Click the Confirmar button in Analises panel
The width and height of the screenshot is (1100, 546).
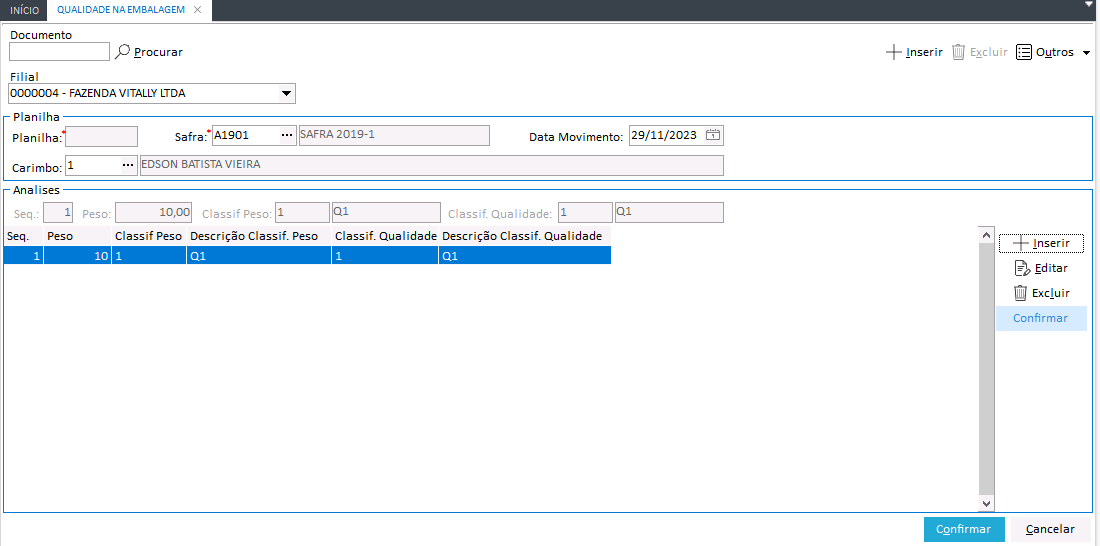(x=1040, y=318)
